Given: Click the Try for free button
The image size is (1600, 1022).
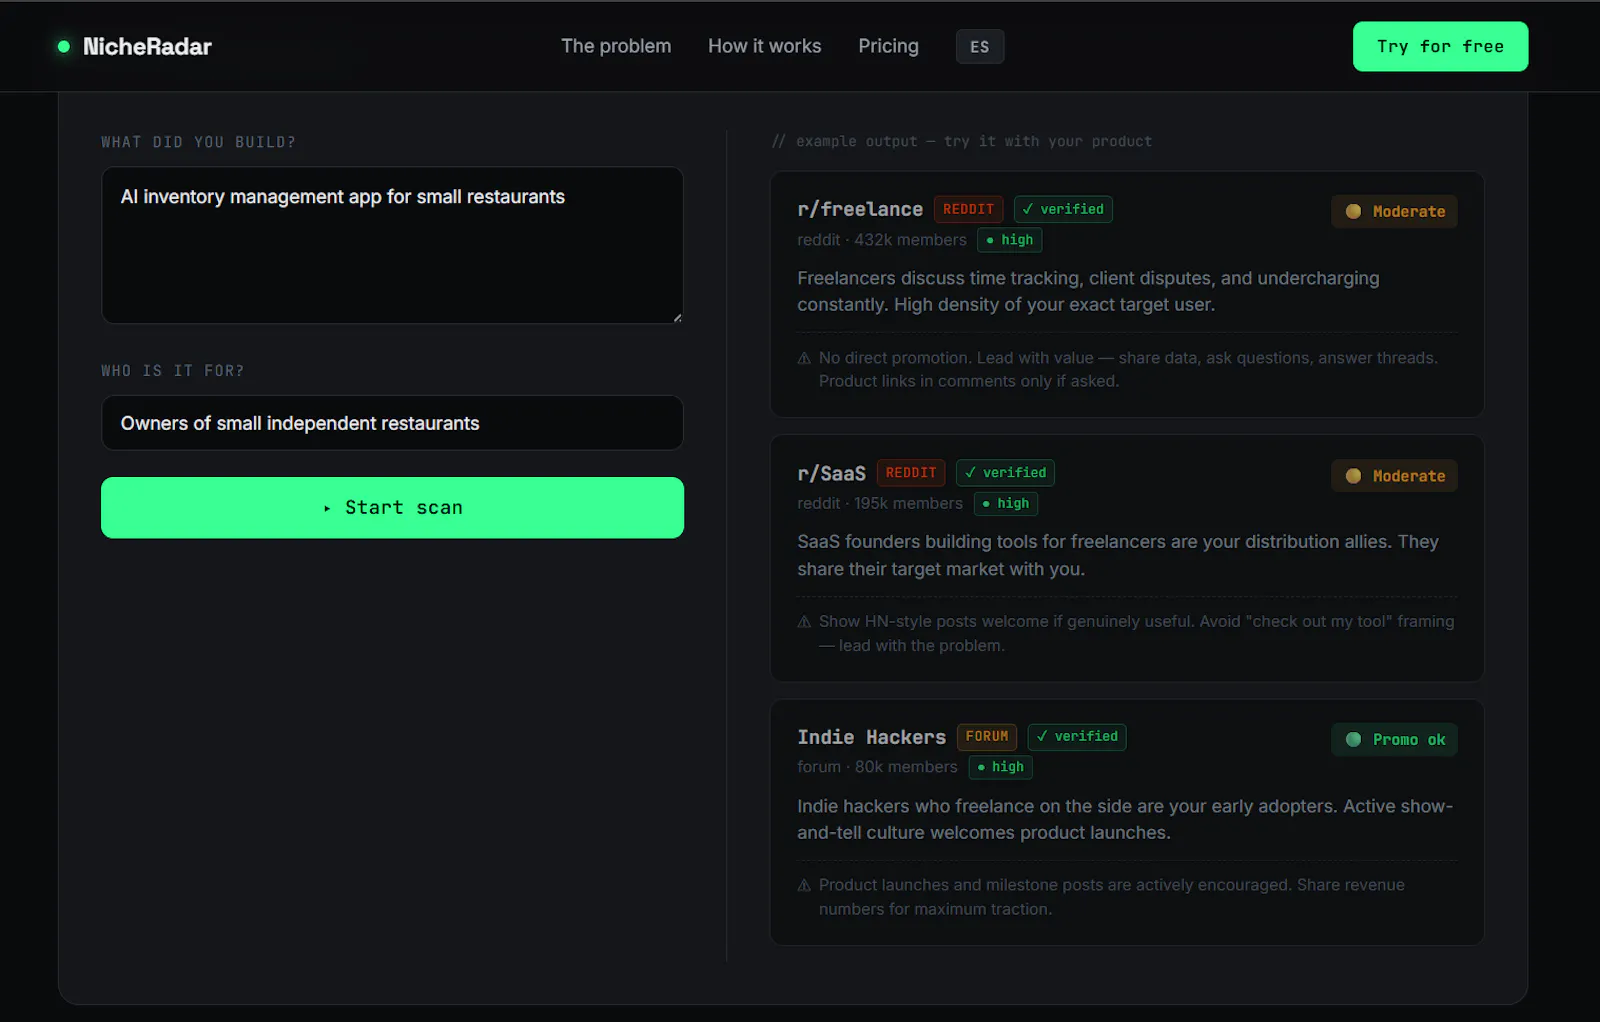Looking at the screenshot, I should coord(1440,46).
